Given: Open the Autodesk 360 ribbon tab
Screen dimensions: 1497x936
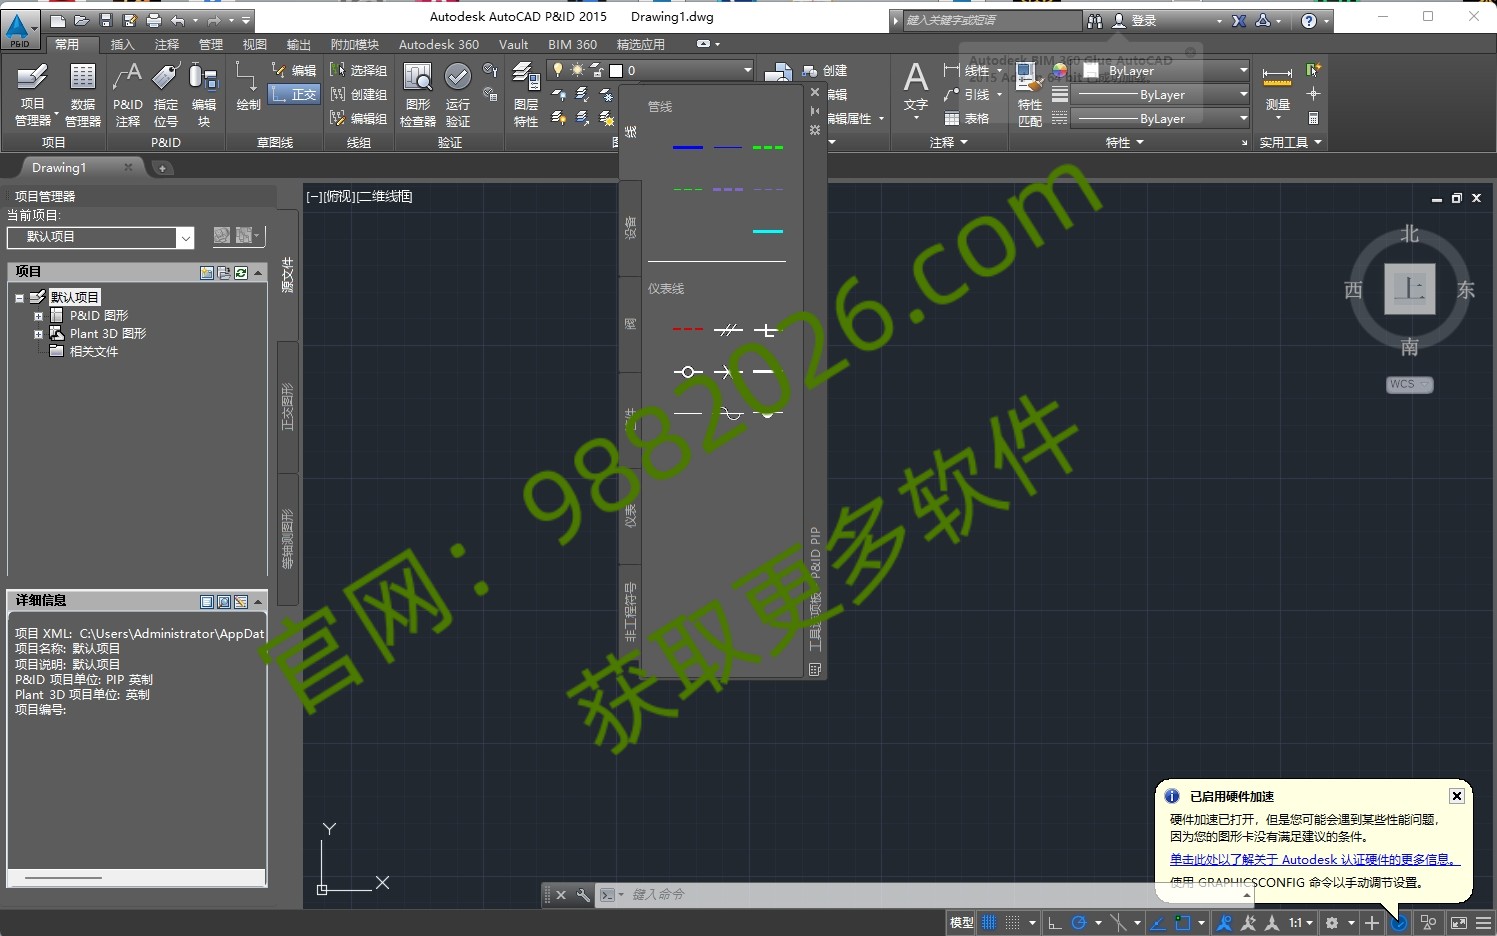Looking at the screenshot, I should click(x=438, y=44).
